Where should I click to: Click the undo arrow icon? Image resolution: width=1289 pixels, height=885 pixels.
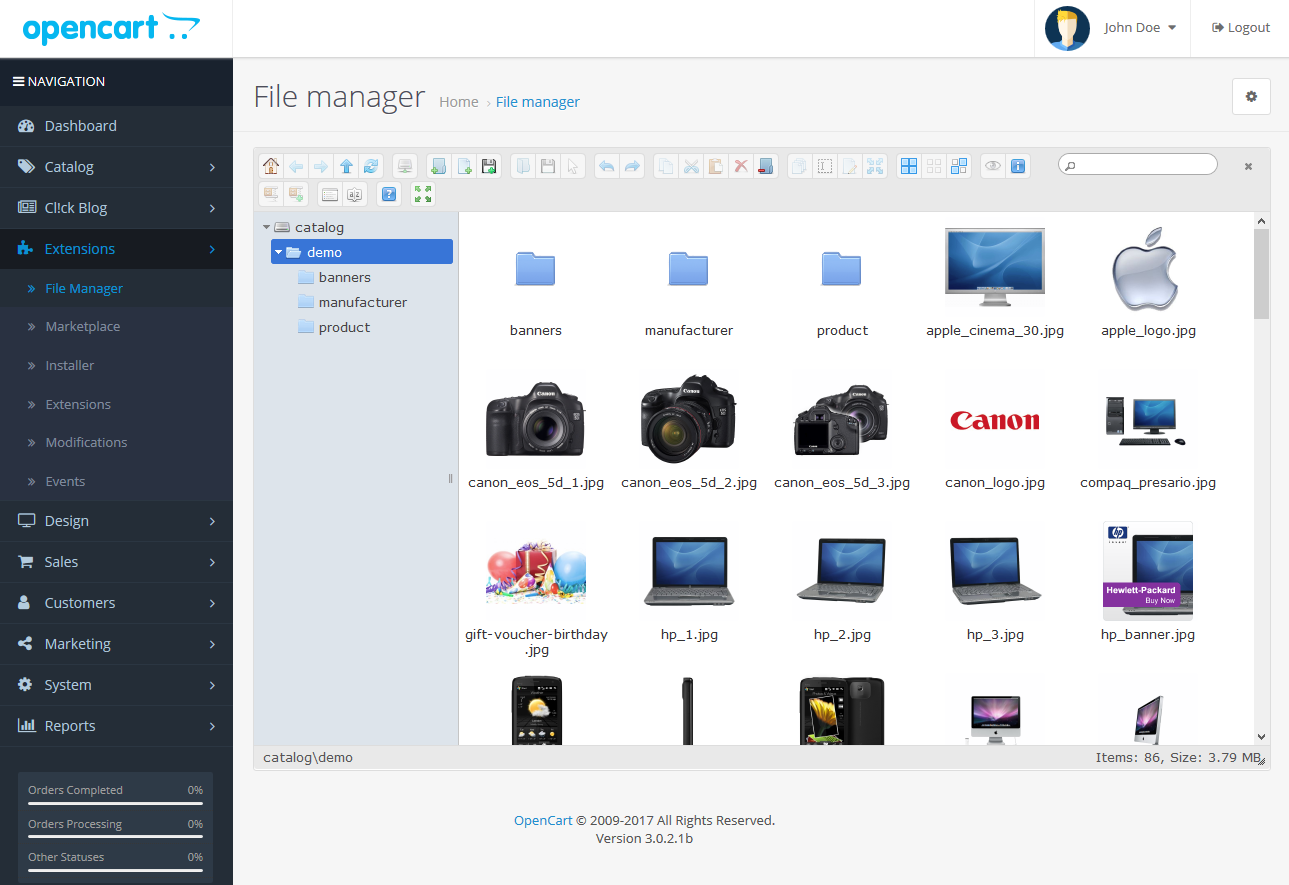[606, 166]
